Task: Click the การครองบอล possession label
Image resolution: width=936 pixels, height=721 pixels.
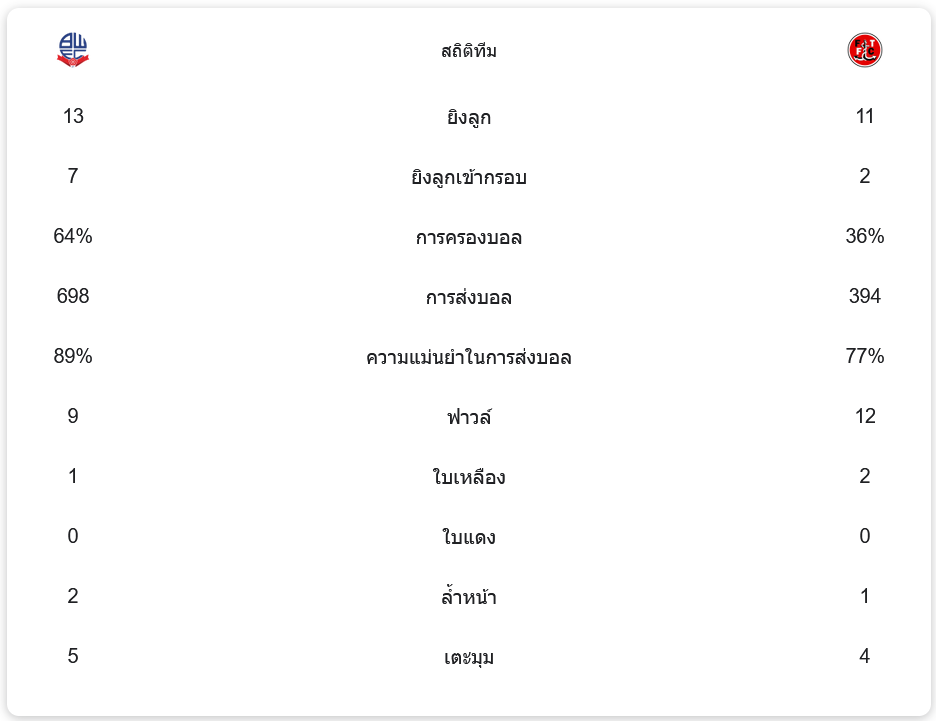Action: tap(468, 237)
